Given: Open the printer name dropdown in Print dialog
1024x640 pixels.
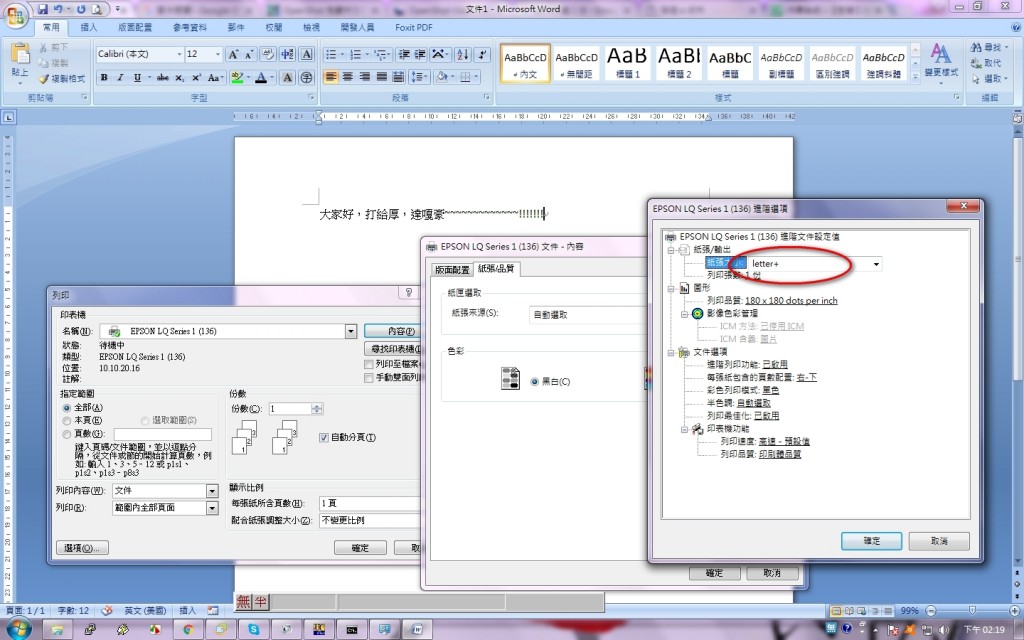Looking at the screenshot, I should click(351, 331).
